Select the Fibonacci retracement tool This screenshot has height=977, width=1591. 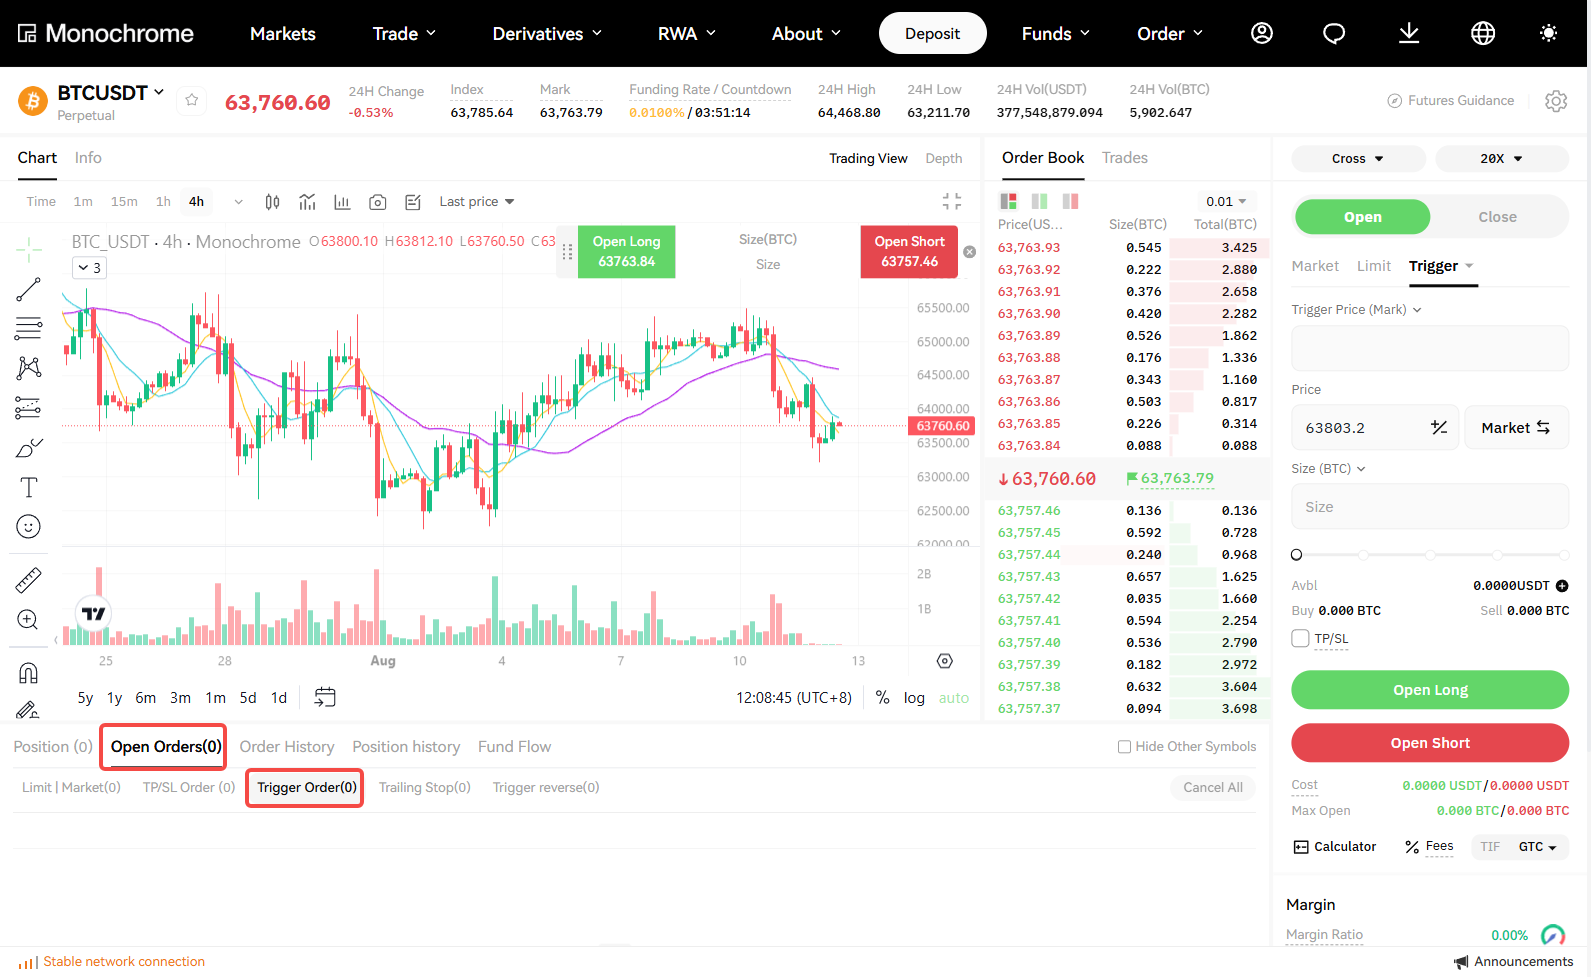click(28, 328)
